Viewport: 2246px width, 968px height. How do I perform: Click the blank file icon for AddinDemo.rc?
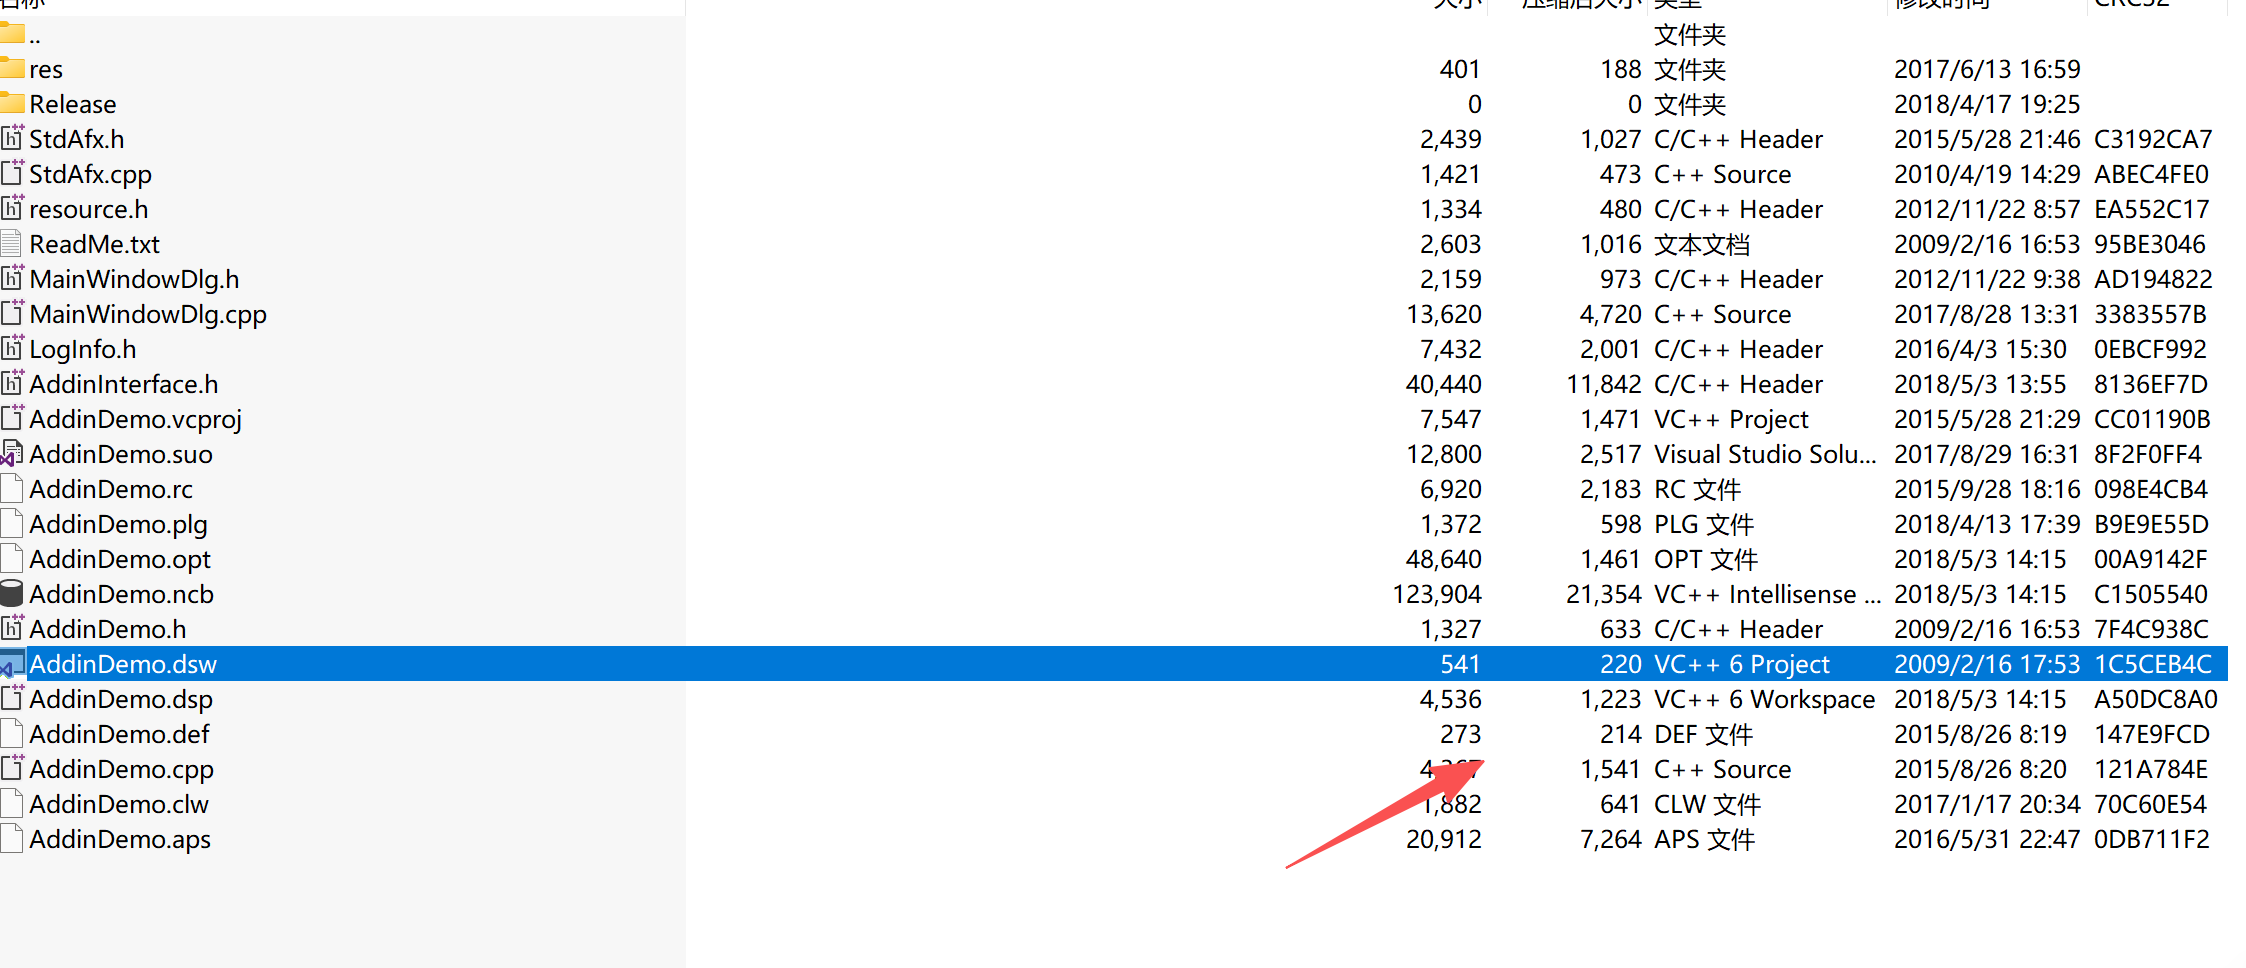[11, 488]
